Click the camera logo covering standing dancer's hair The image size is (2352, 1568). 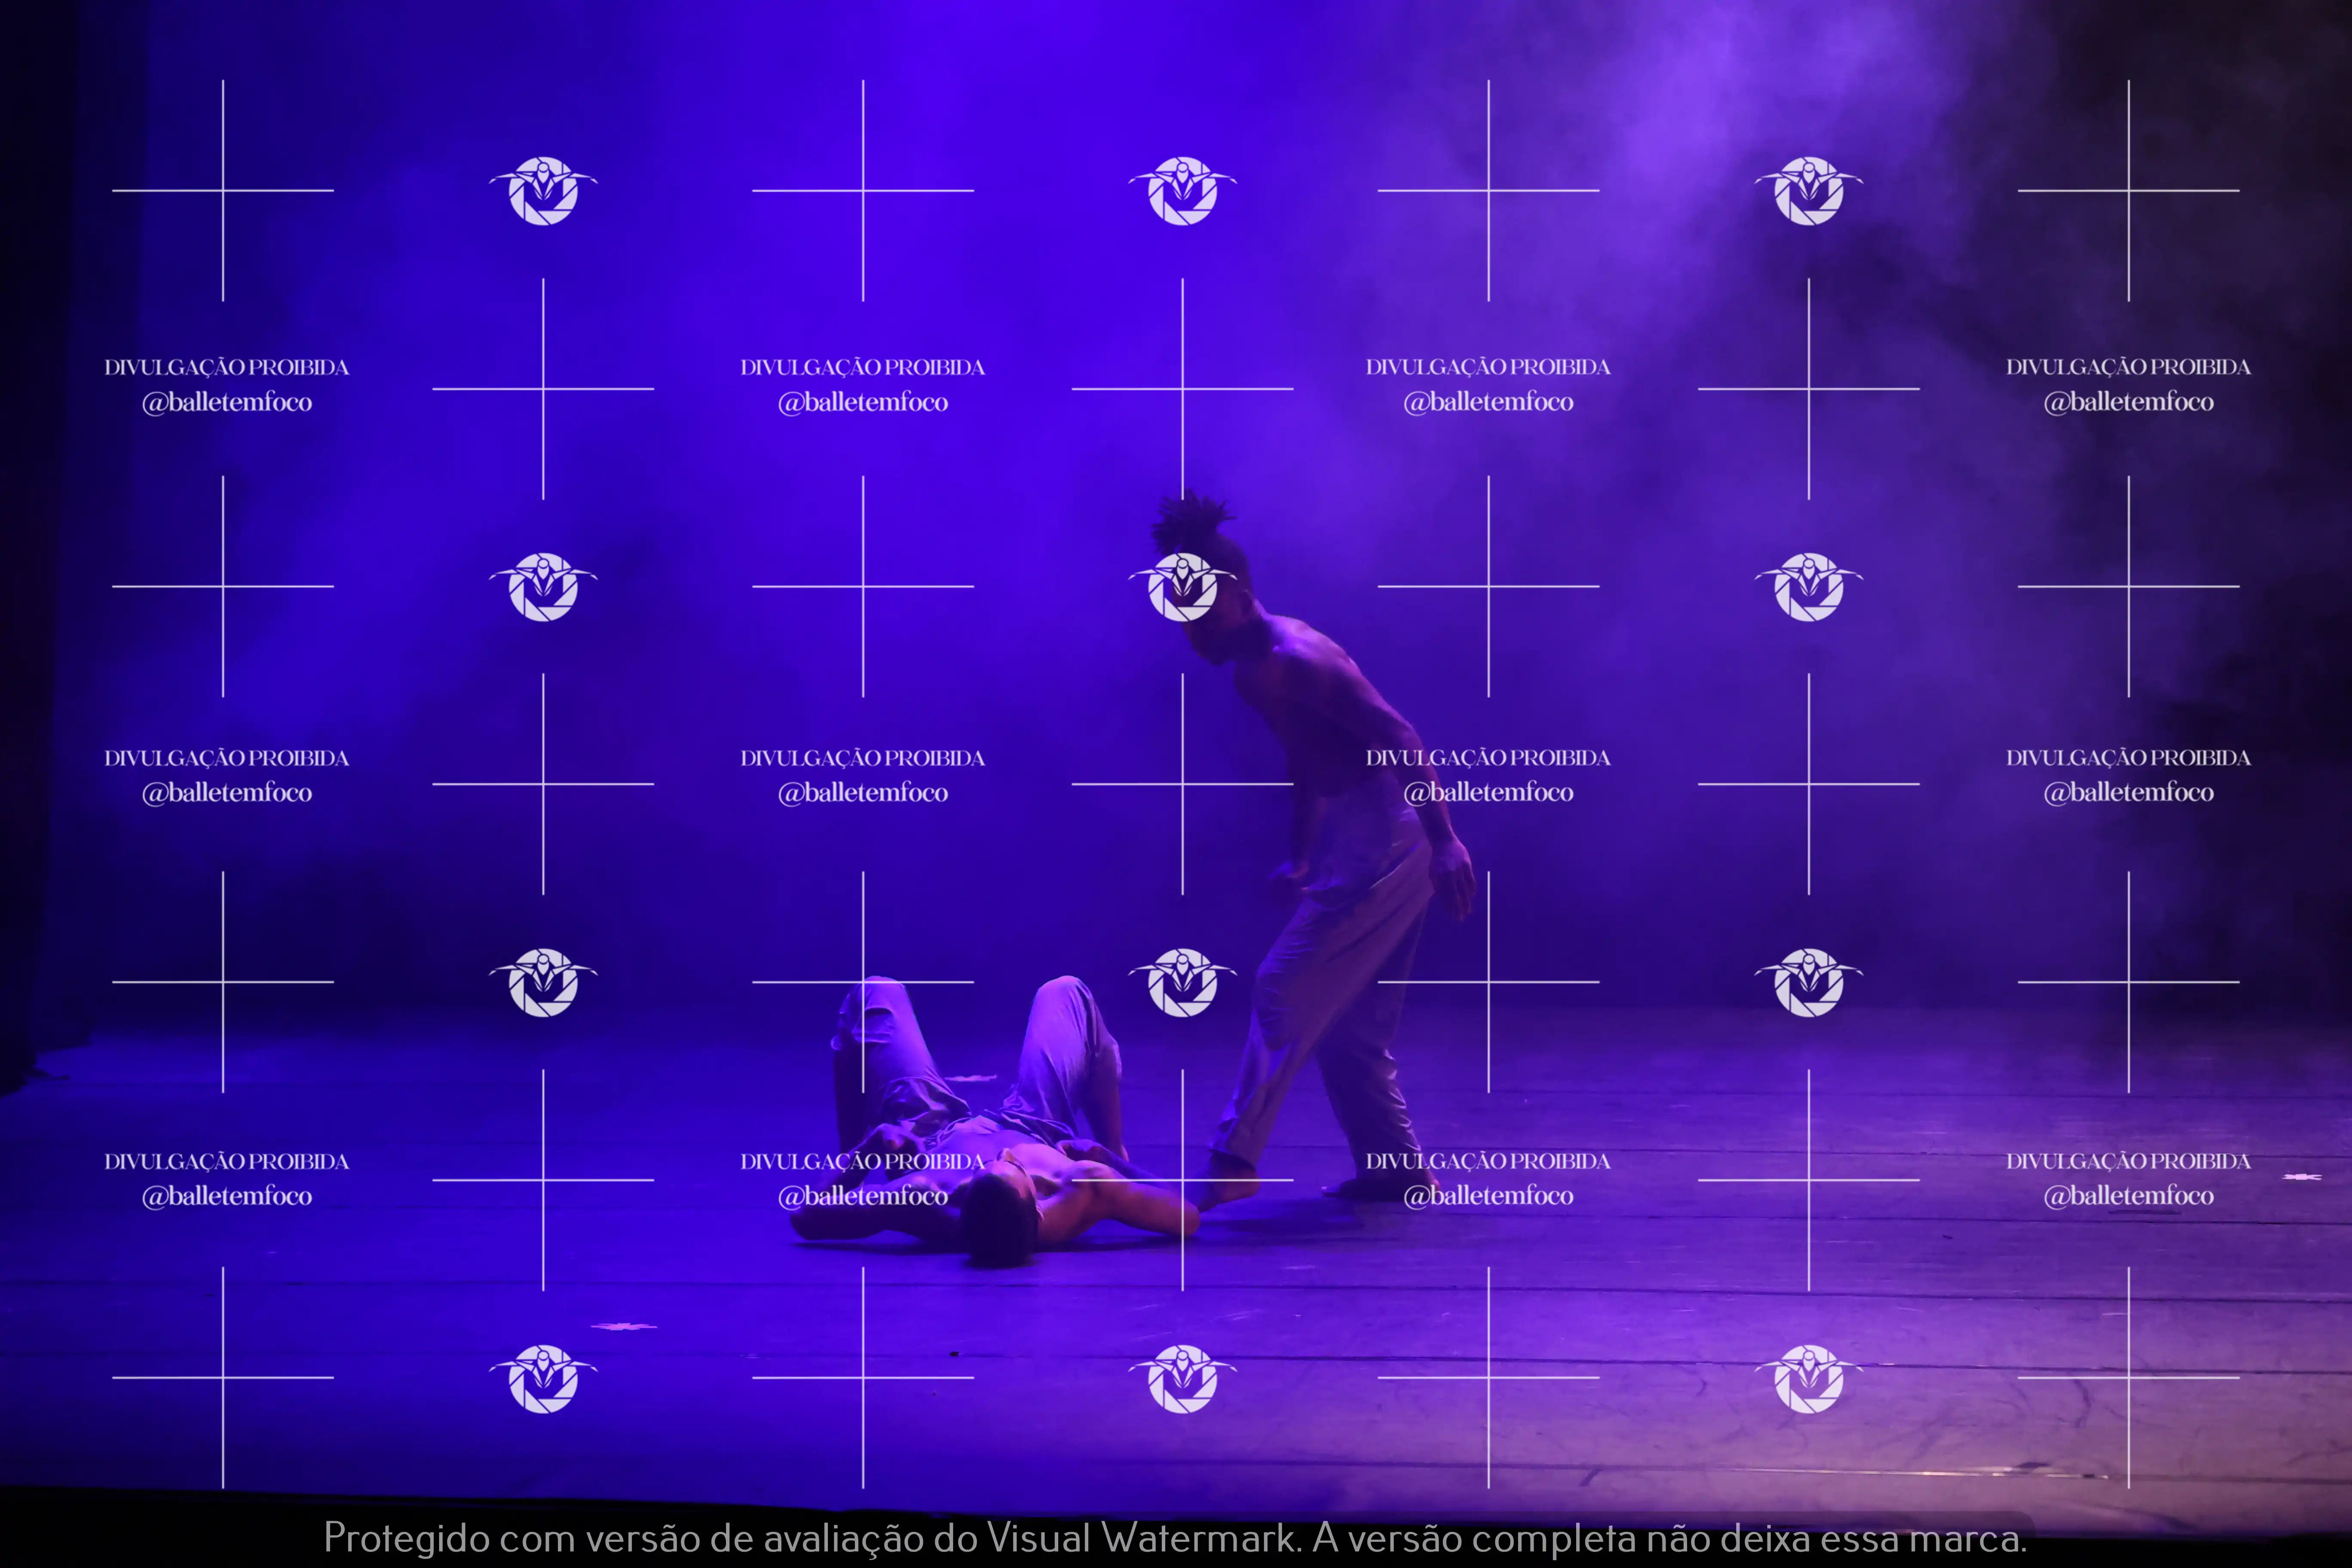pyautogui.click(x=1182, y=587)
